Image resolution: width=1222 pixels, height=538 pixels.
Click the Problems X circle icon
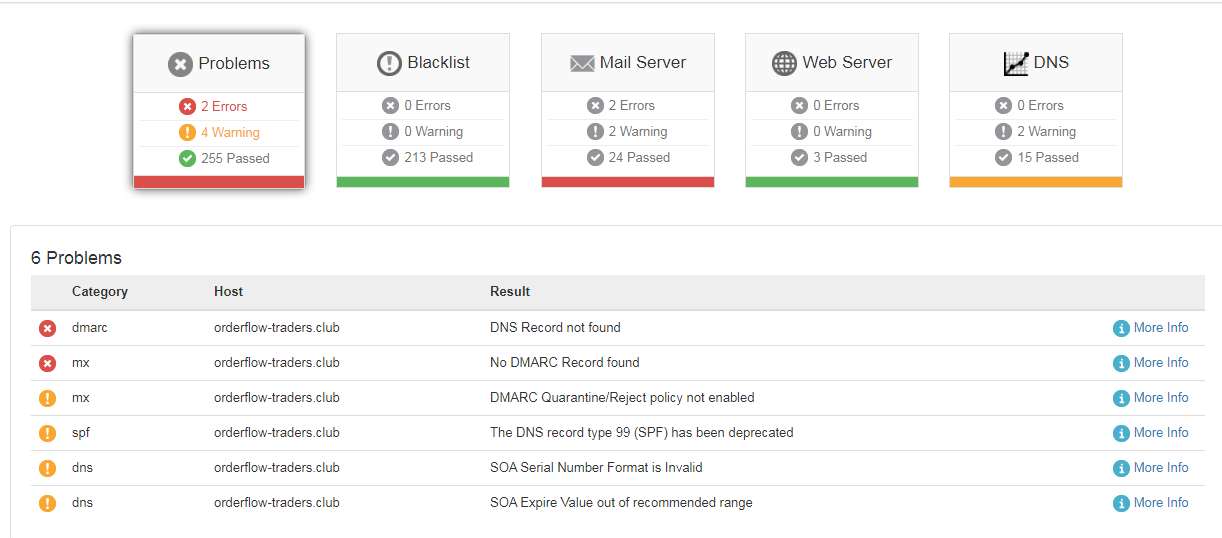click(x=180, y=64)
